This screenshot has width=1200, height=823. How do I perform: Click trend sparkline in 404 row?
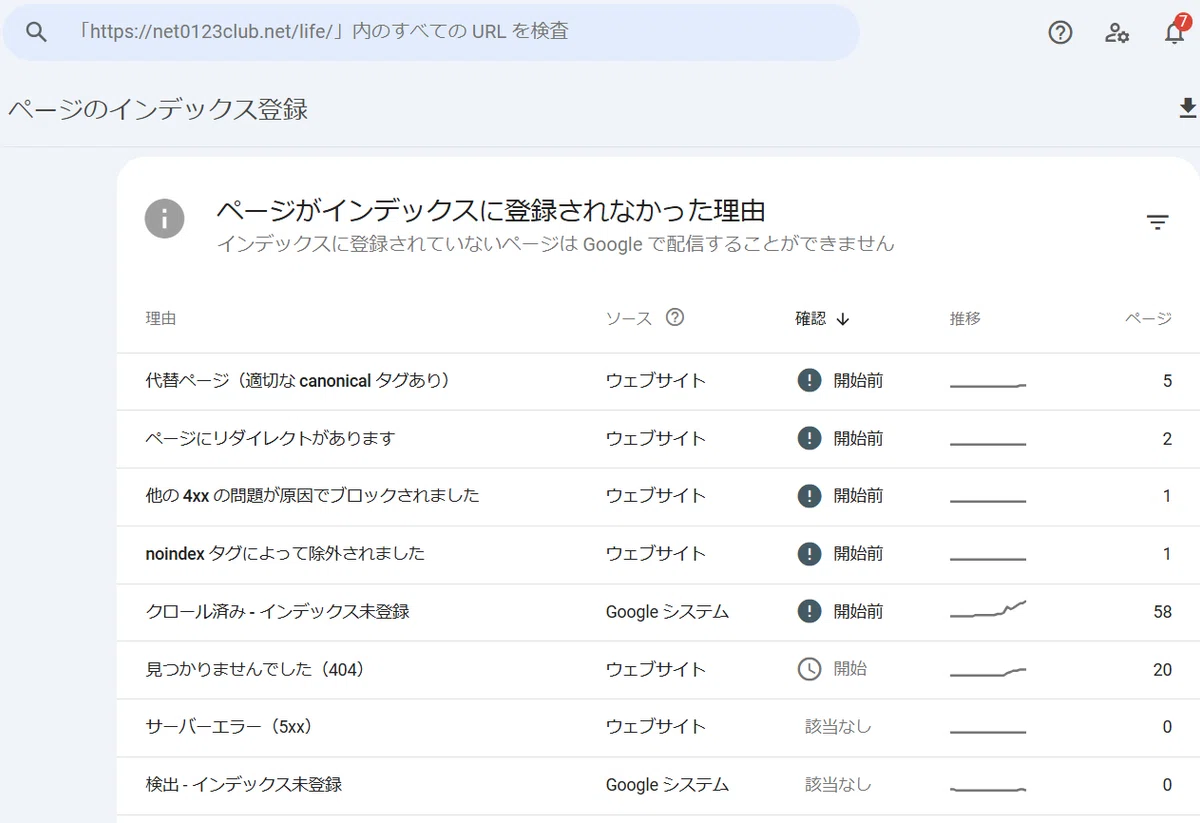coord(988,672)
